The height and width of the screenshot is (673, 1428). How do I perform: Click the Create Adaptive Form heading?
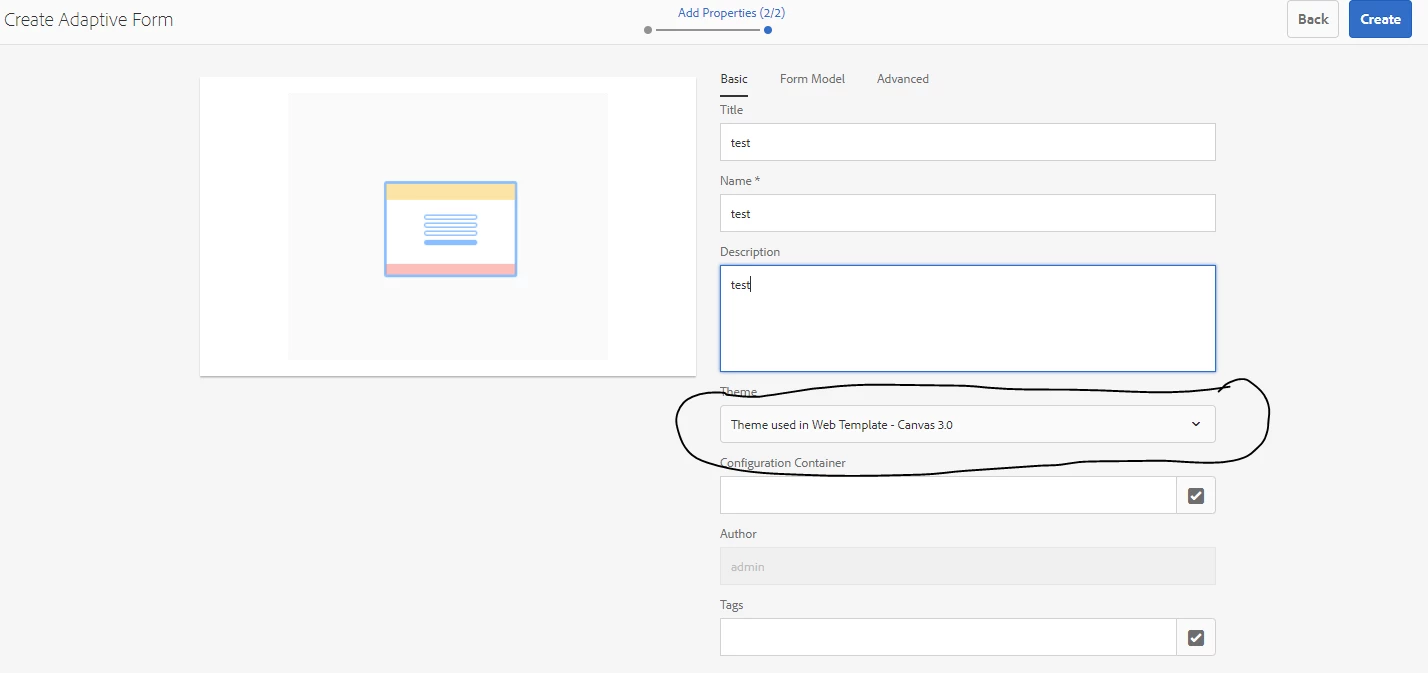88,19
